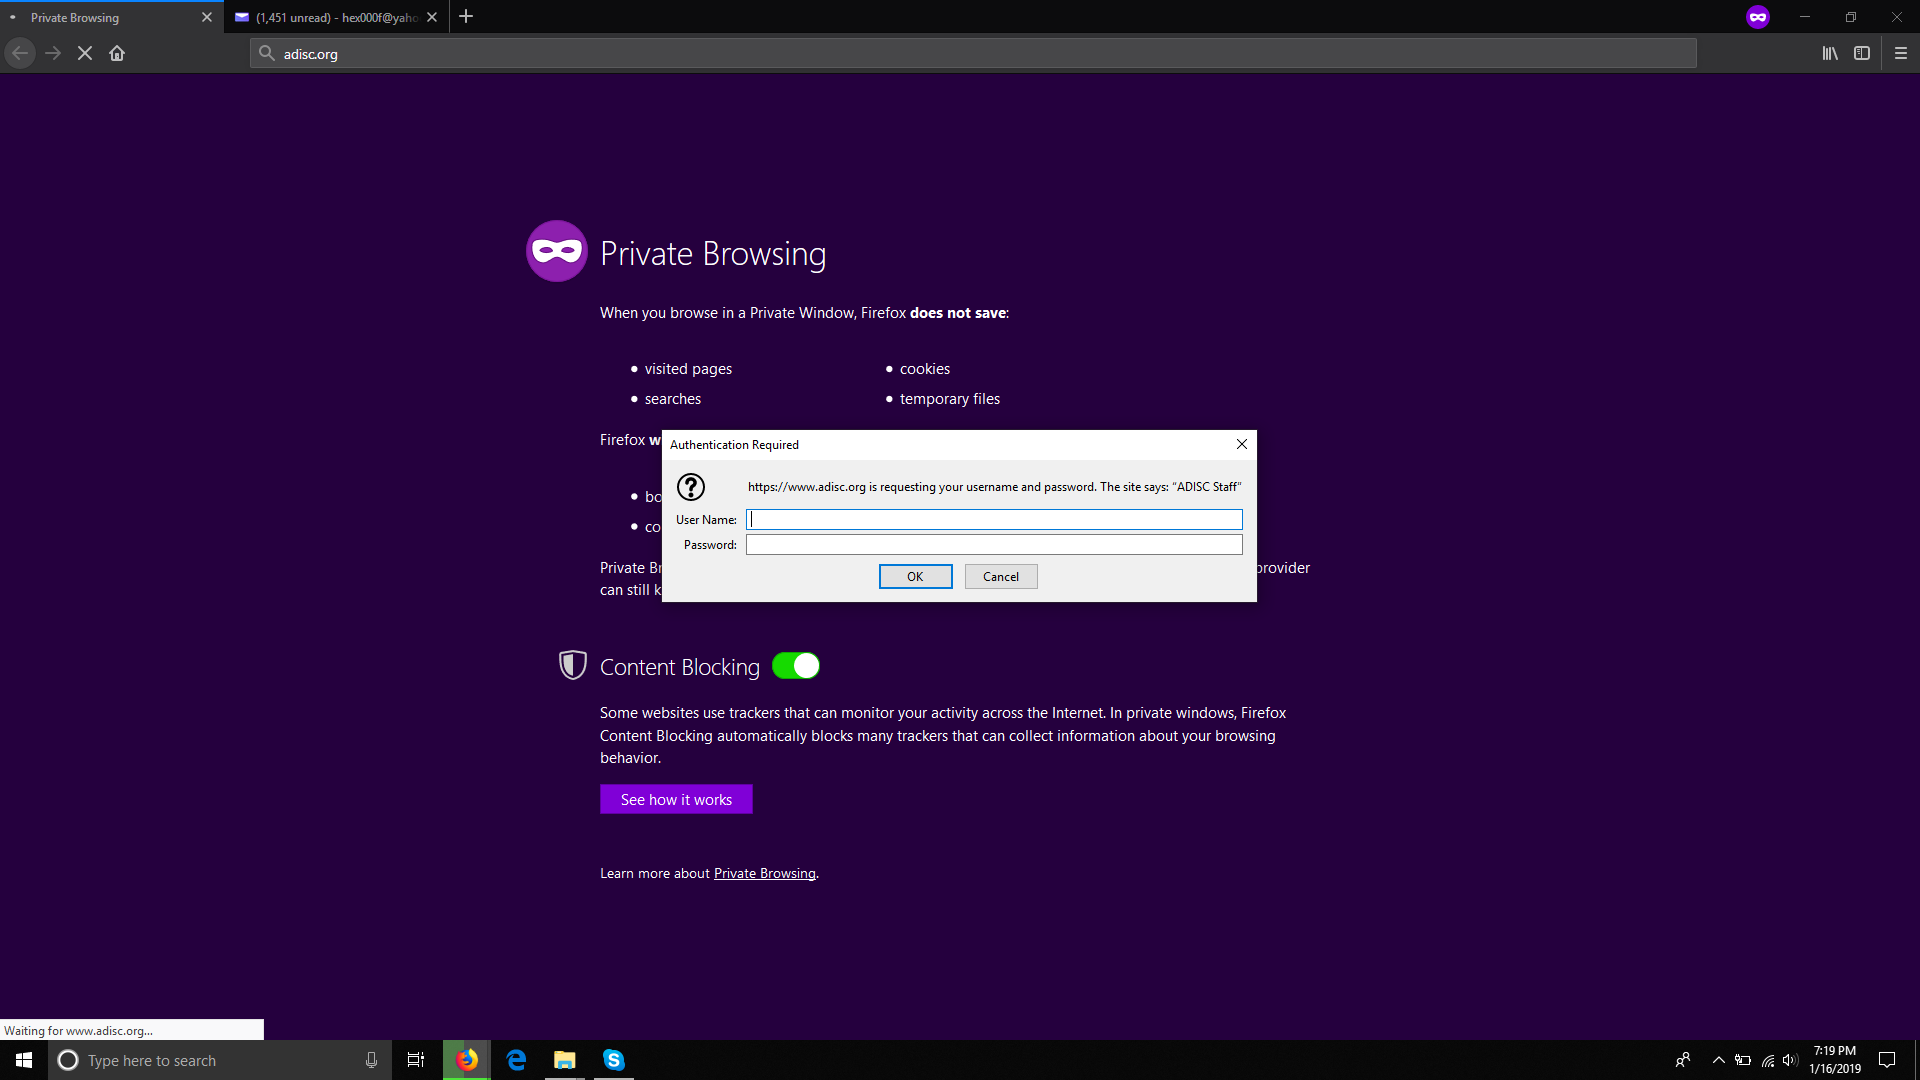Focus the Password input field
Viewport: 1920px width, 1080px height.
coord(994,545)
